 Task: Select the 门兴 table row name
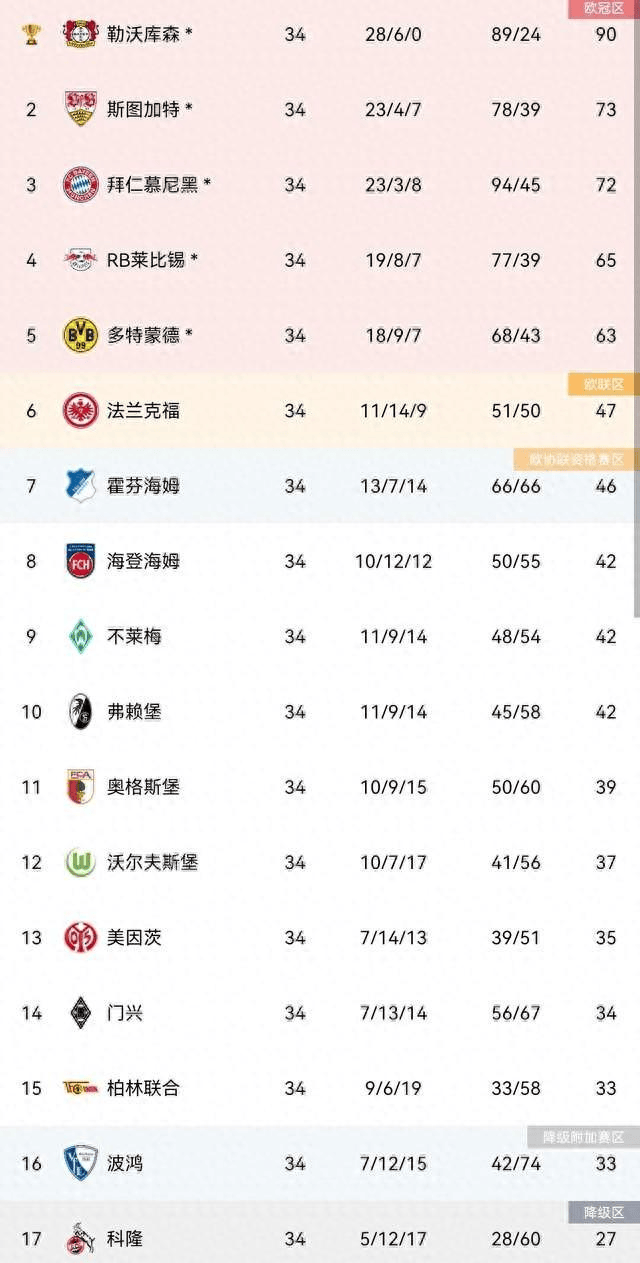125,1013
